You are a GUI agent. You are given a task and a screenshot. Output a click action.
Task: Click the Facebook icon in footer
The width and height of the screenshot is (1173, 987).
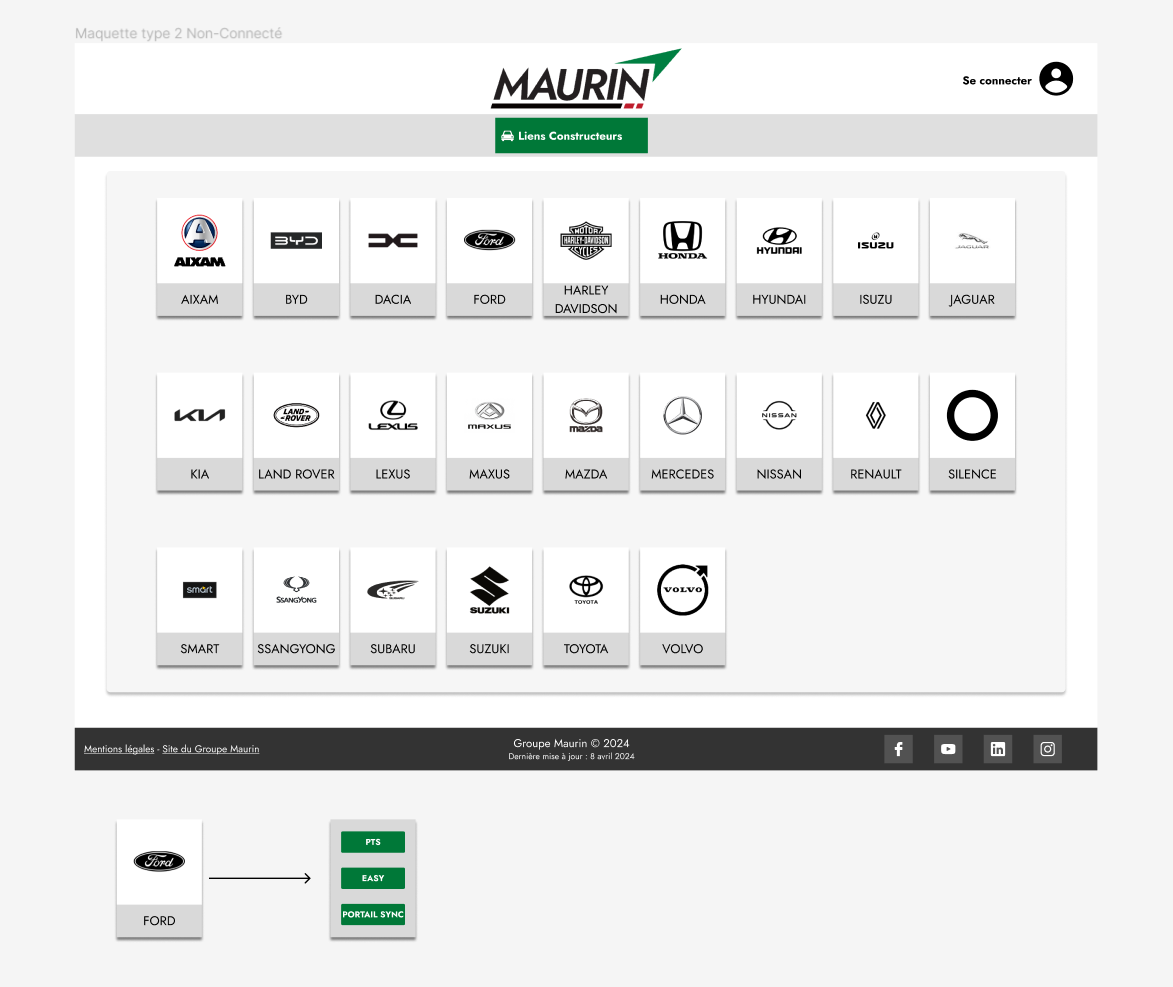point(898,749)
